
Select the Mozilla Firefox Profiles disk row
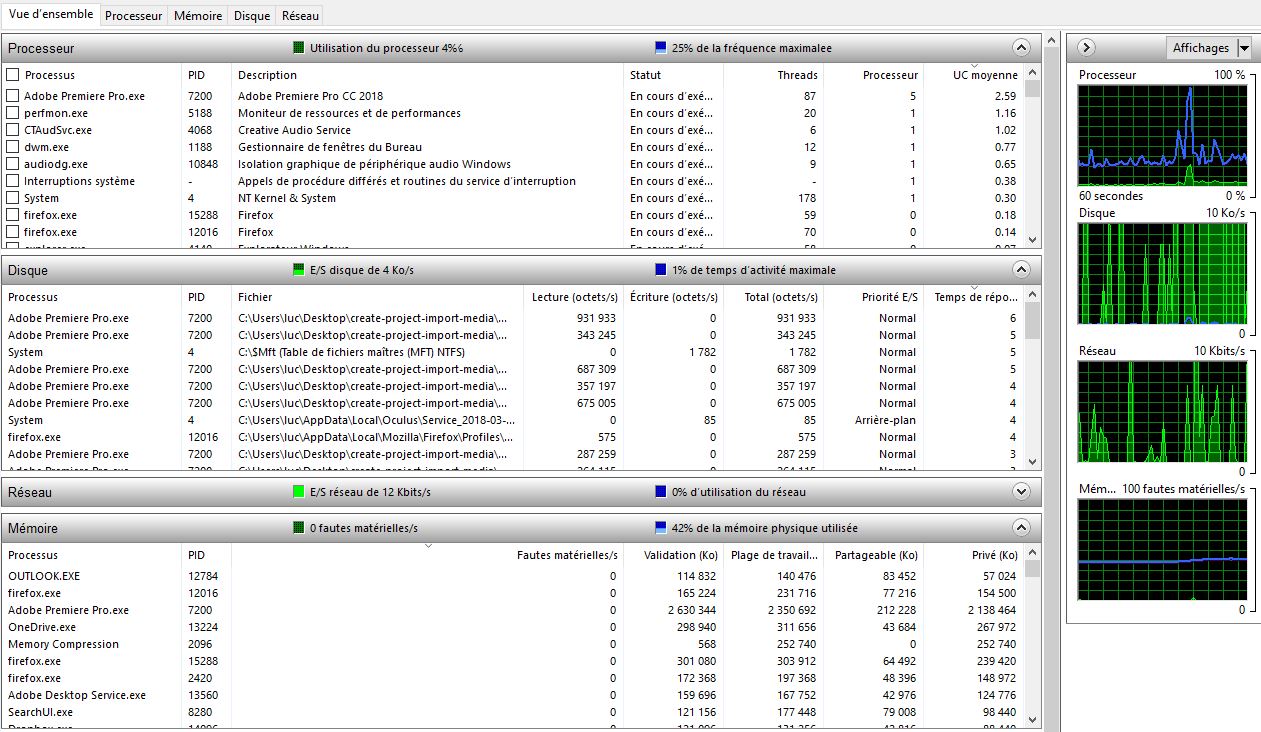(514, 437)
